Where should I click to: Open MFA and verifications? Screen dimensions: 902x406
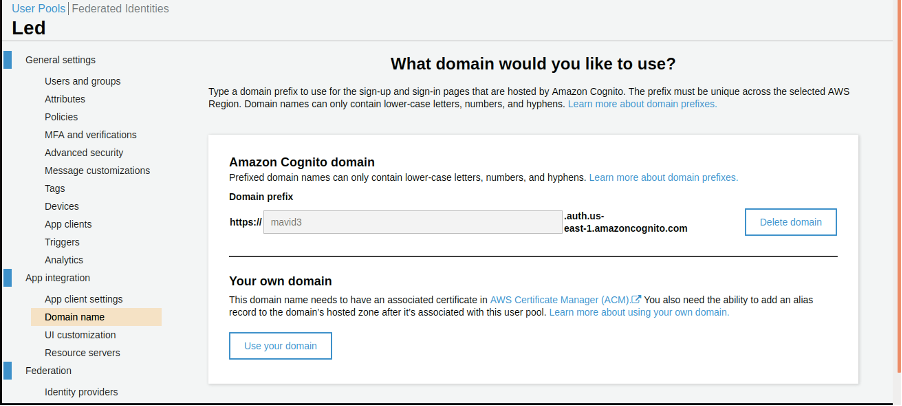(90, 135)
